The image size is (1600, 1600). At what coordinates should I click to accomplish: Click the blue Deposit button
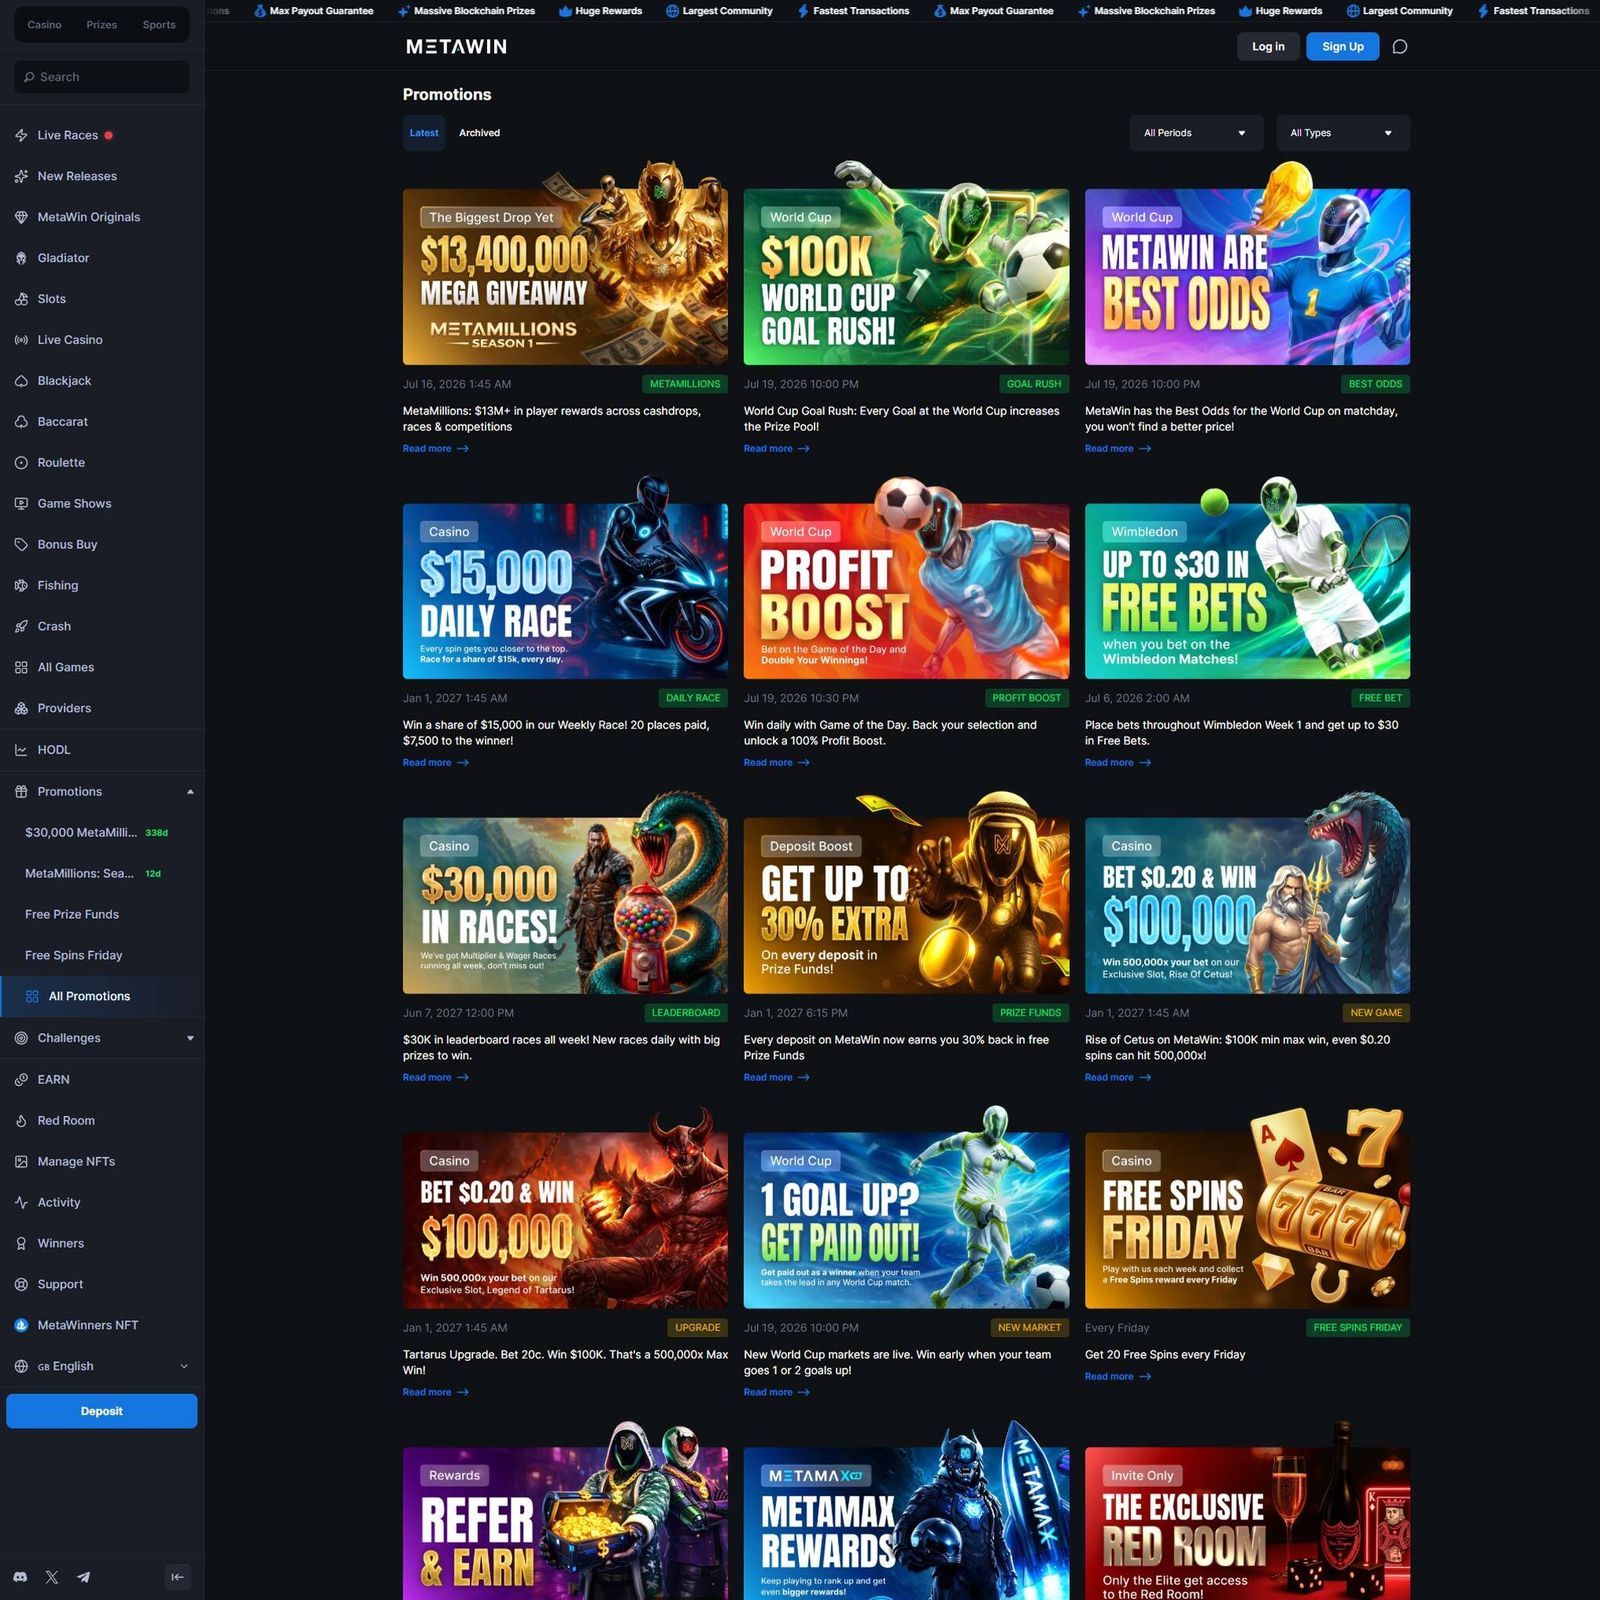[x=102, y=1412]
